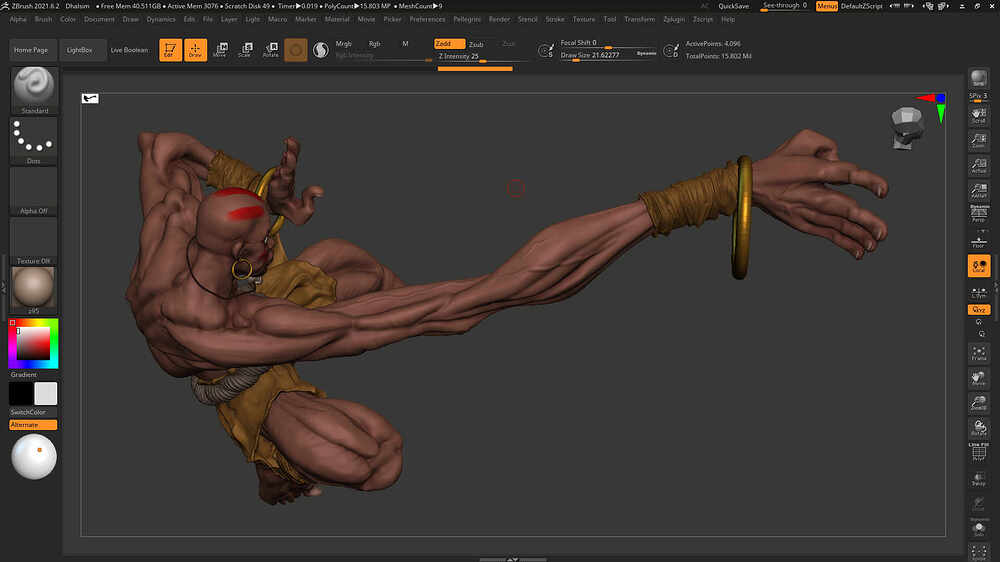Open the Zplugin menu

click(x=674, y=19)
